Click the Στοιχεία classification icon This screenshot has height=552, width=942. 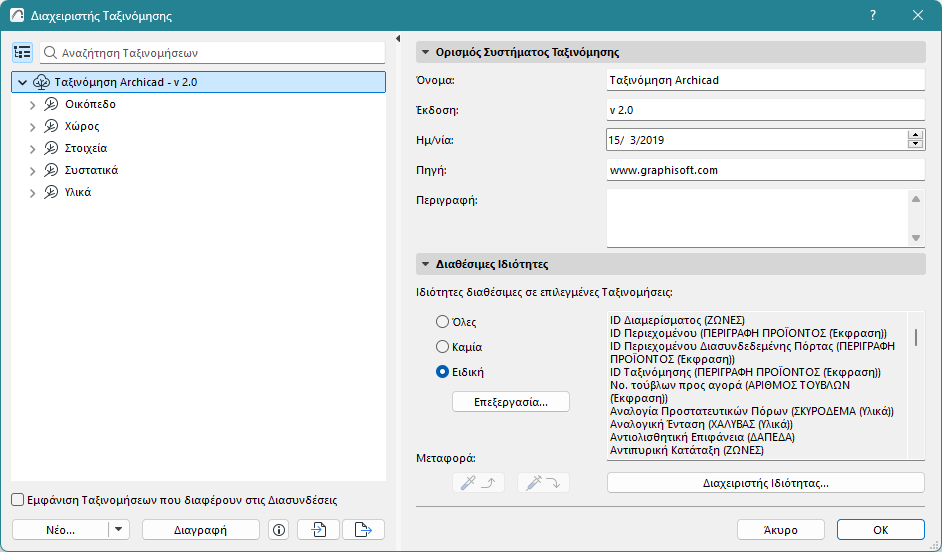pos(51,148)
